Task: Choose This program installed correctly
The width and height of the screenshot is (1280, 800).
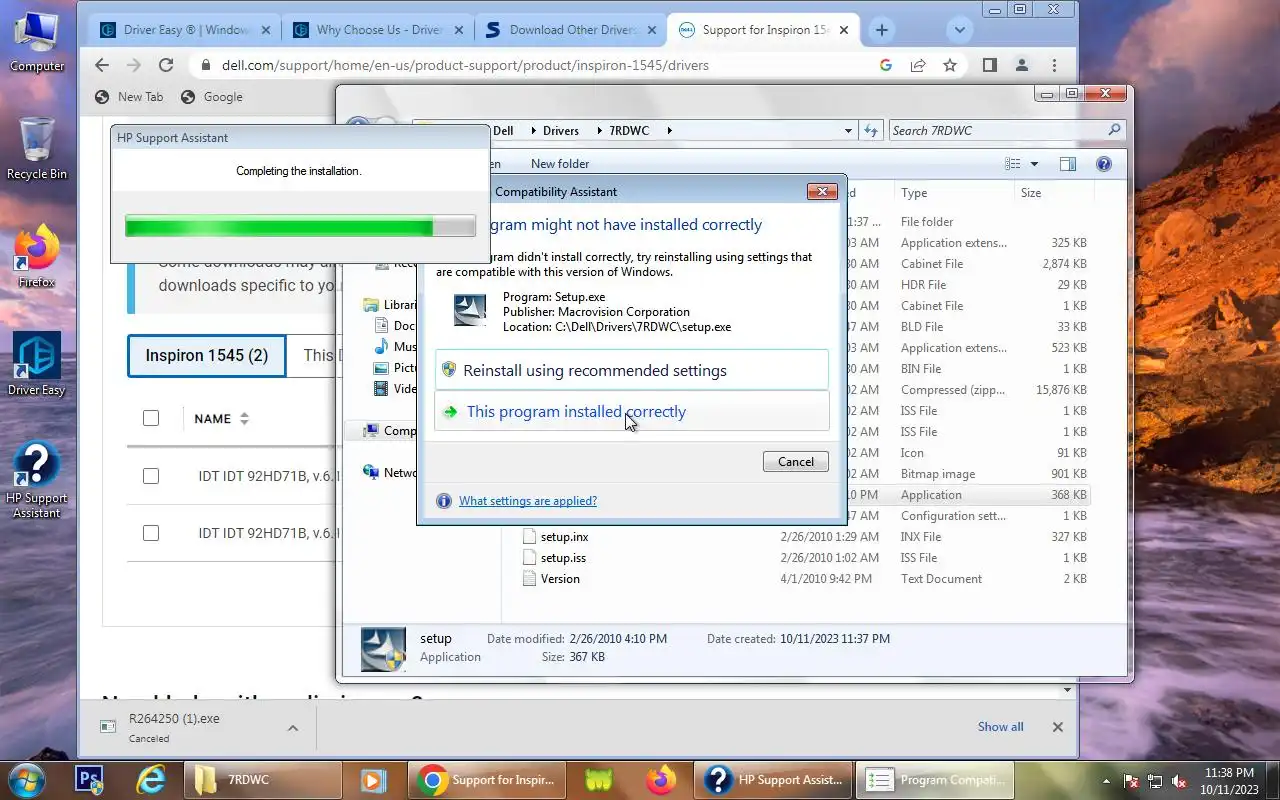Action: click(x=632, y=411)
